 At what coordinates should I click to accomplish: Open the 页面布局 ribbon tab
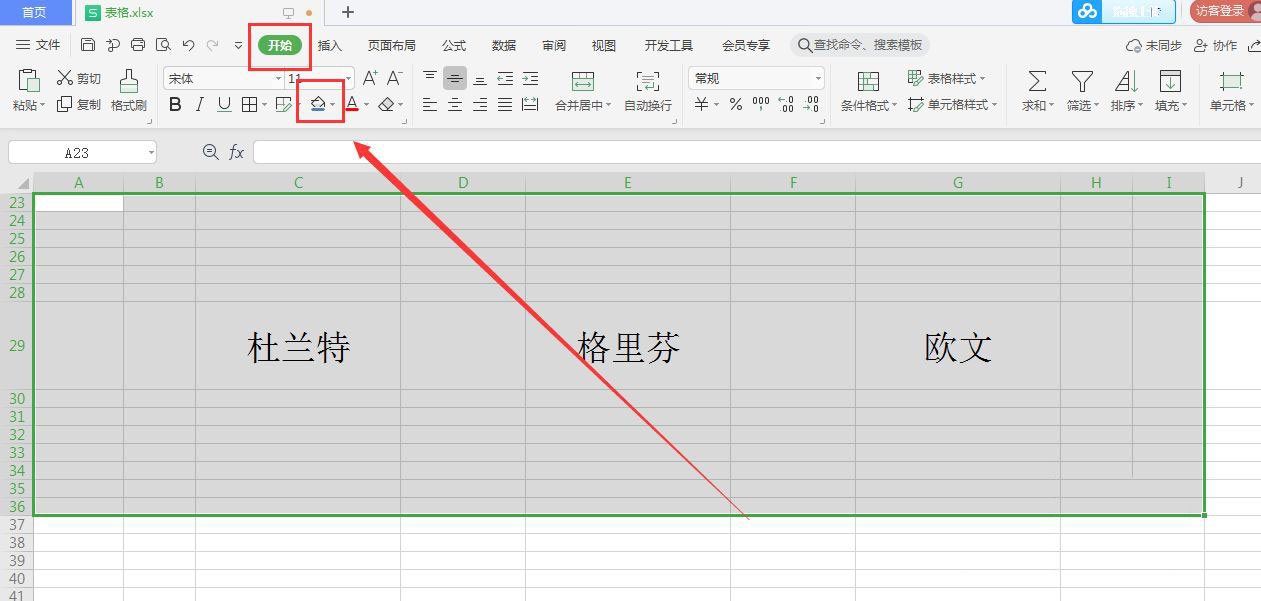[x=391, y=45]
